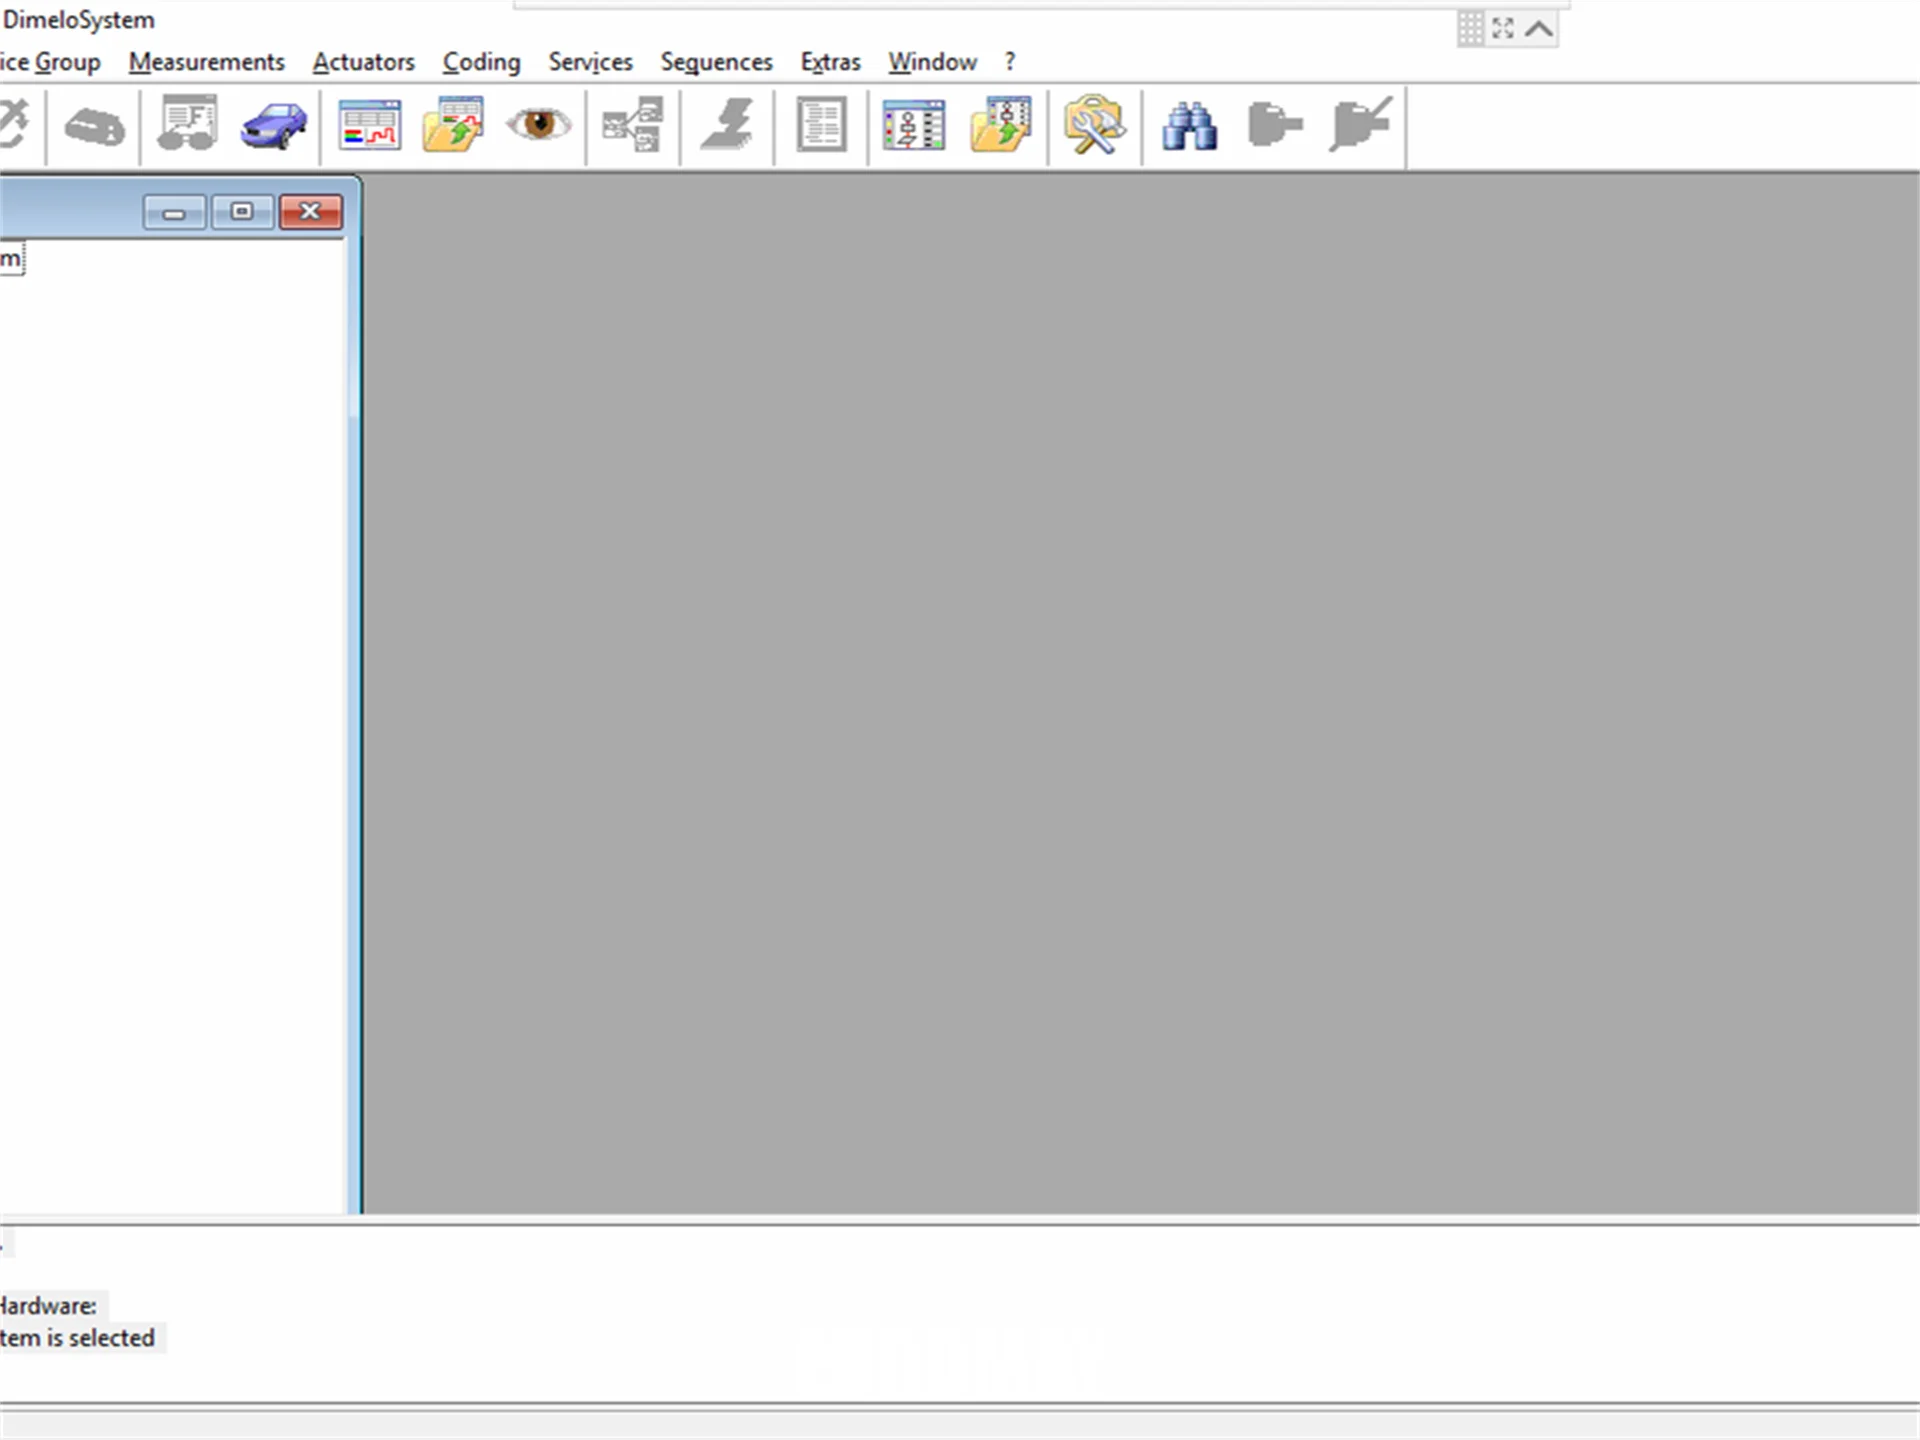Viewport: 1920px width, 1440px height.
Task: Click the refresh-cancel icon at toolbar start
Action: click(13, 125)
